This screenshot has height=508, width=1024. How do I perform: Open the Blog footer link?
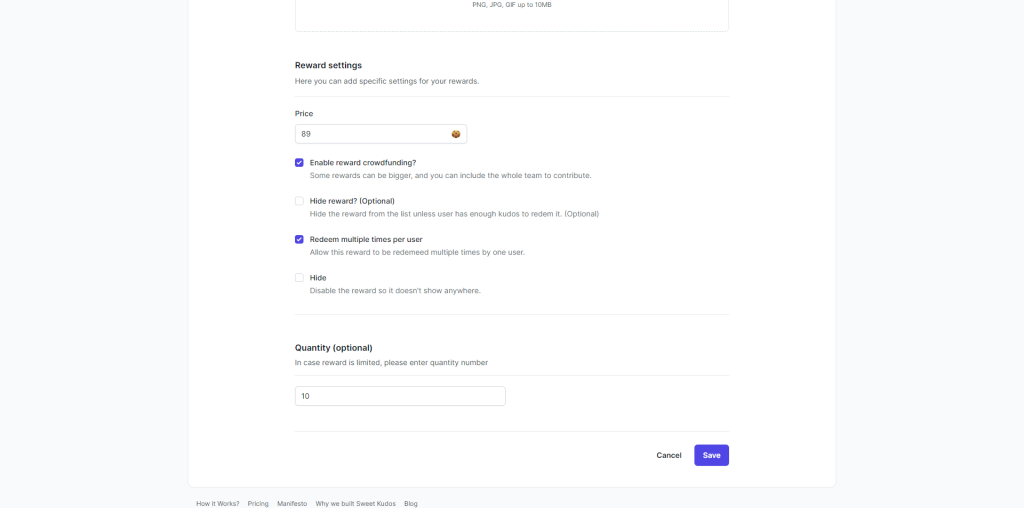(x=411, y=503)
